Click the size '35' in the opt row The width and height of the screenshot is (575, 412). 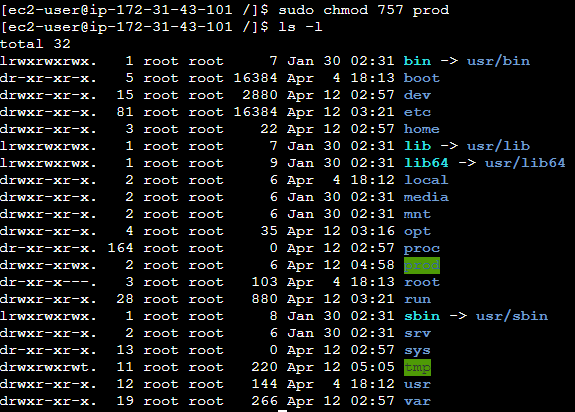coord(268,231)
